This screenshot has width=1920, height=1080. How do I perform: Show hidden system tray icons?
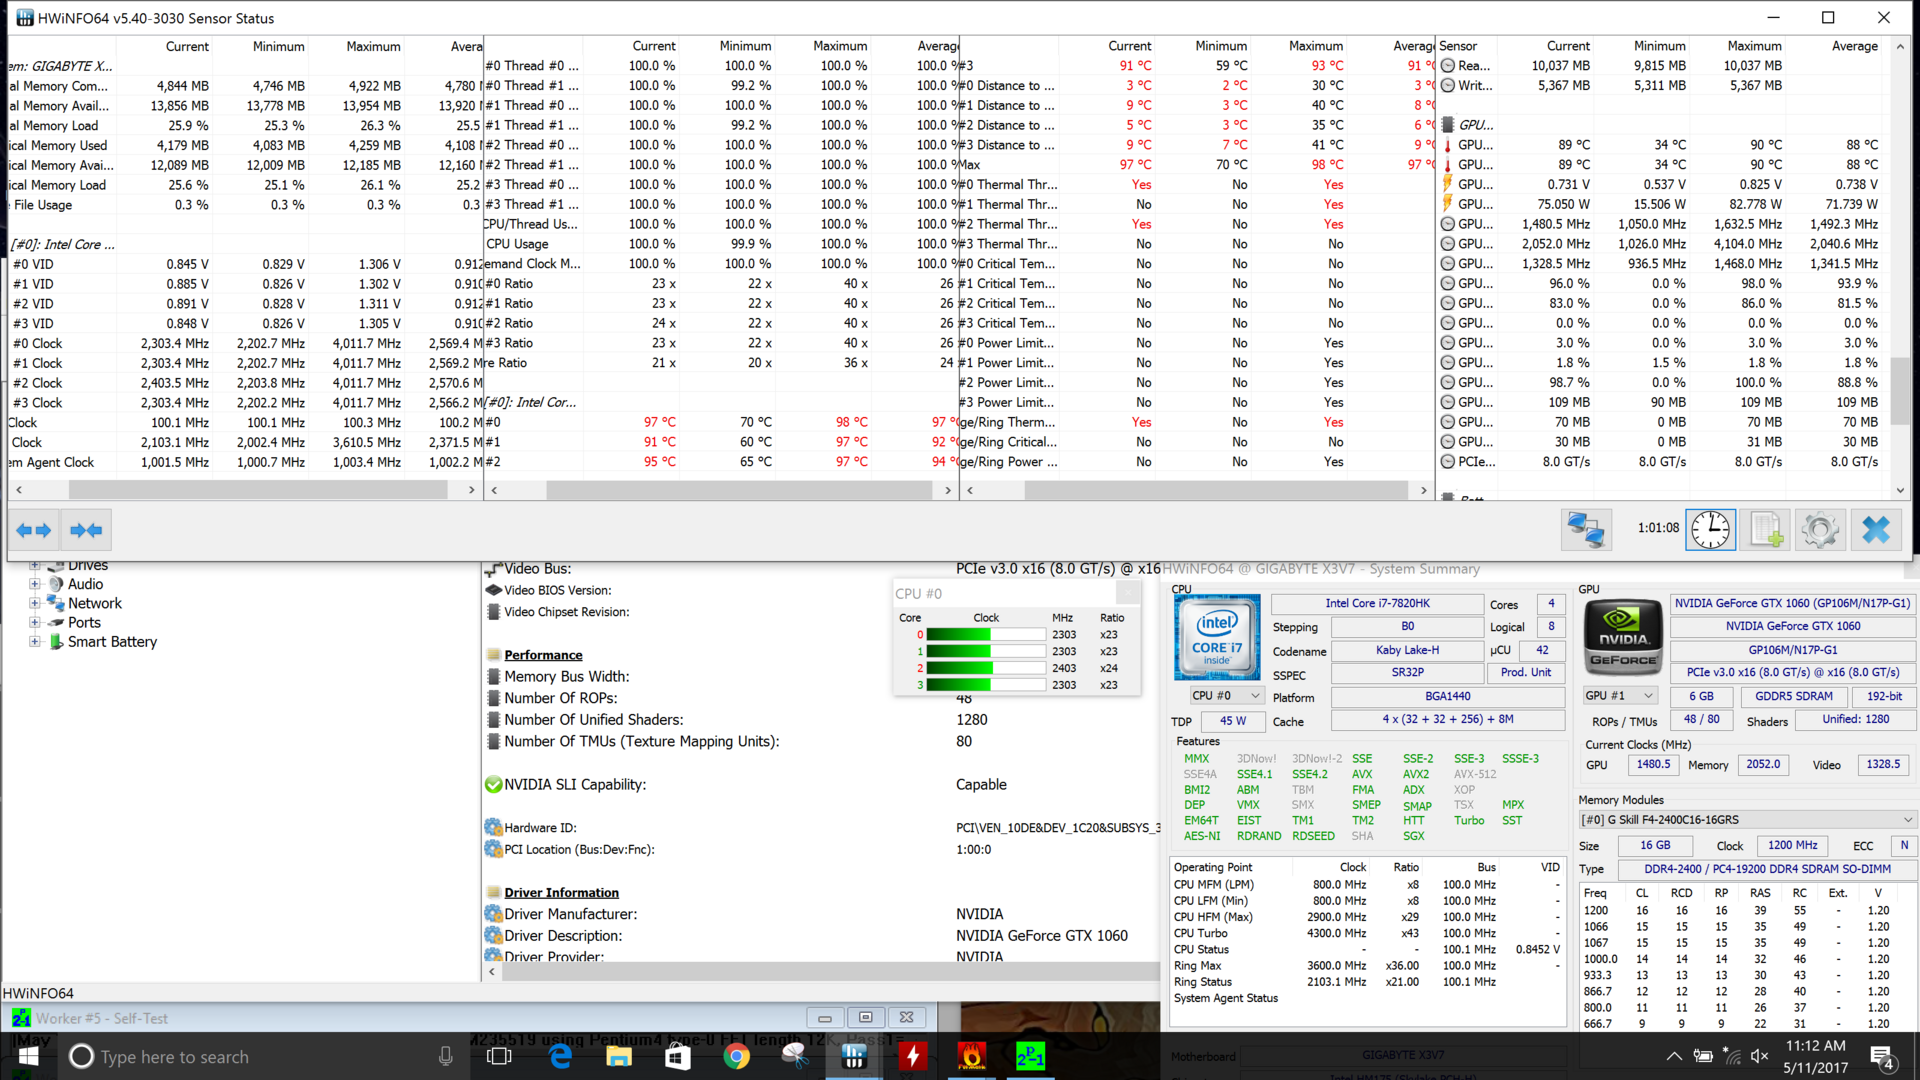(1674, 1057)
